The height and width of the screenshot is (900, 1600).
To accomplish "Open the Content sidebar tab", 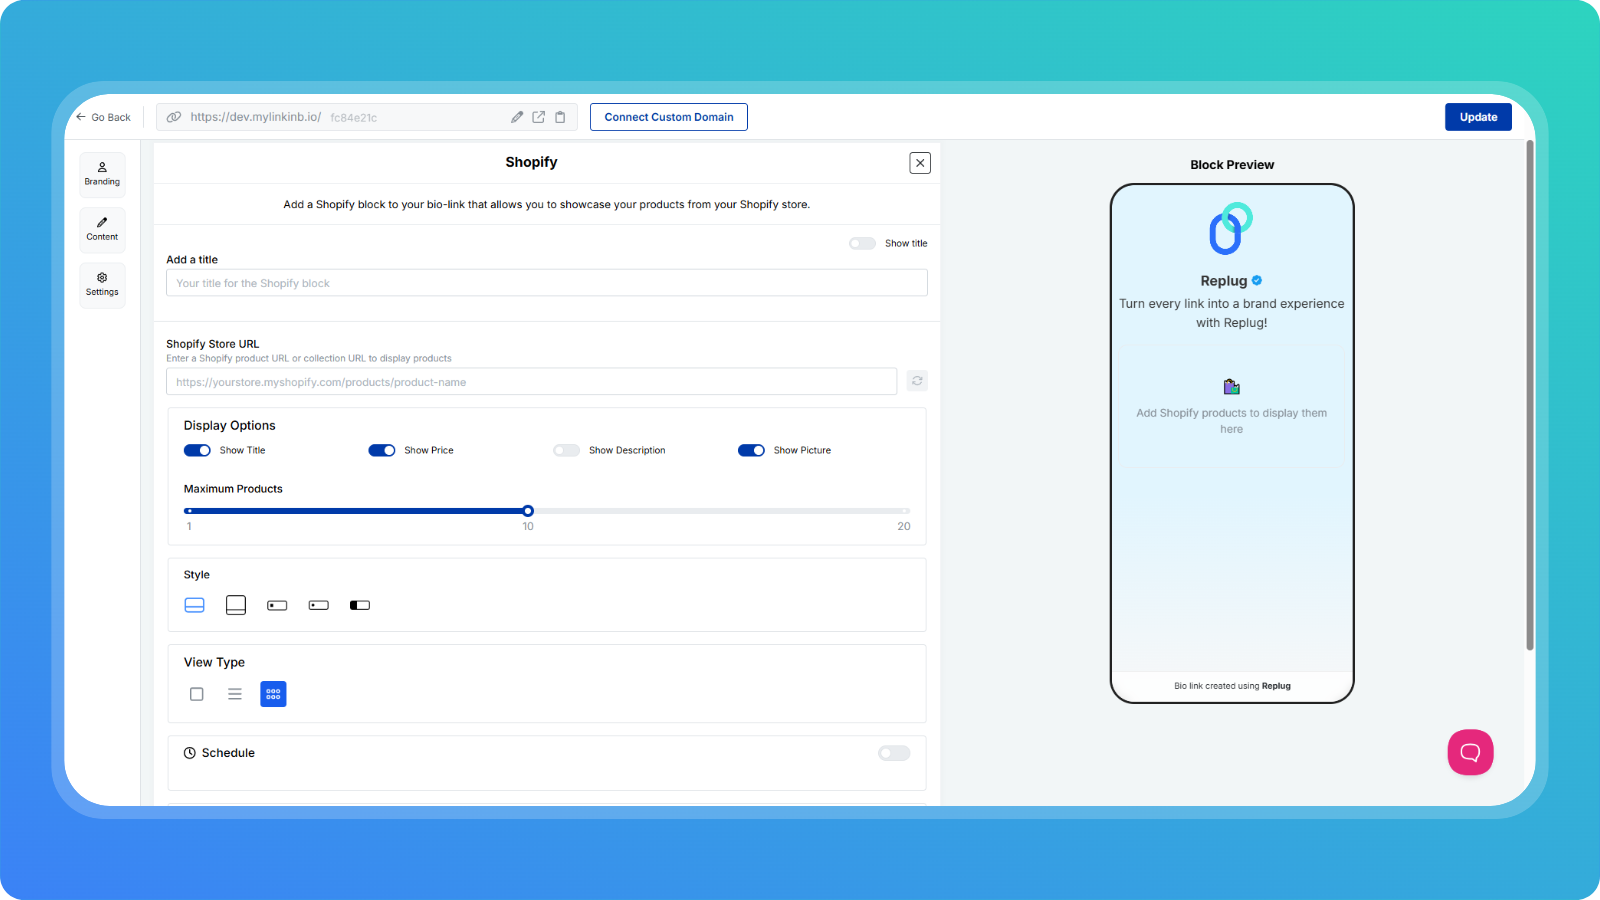I will click(102, 229).
